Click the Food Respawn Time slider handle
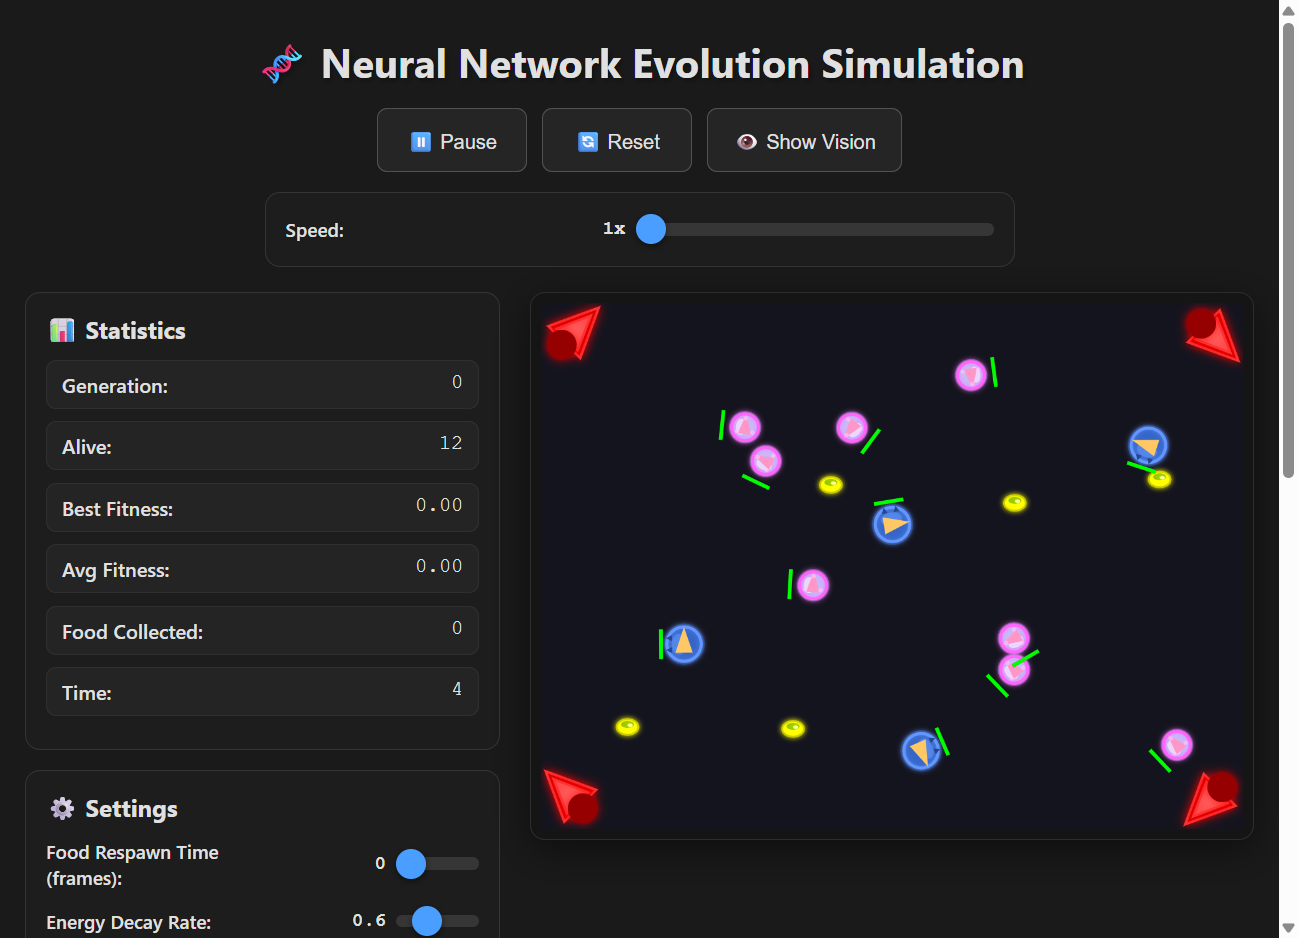 coord(410,864)
